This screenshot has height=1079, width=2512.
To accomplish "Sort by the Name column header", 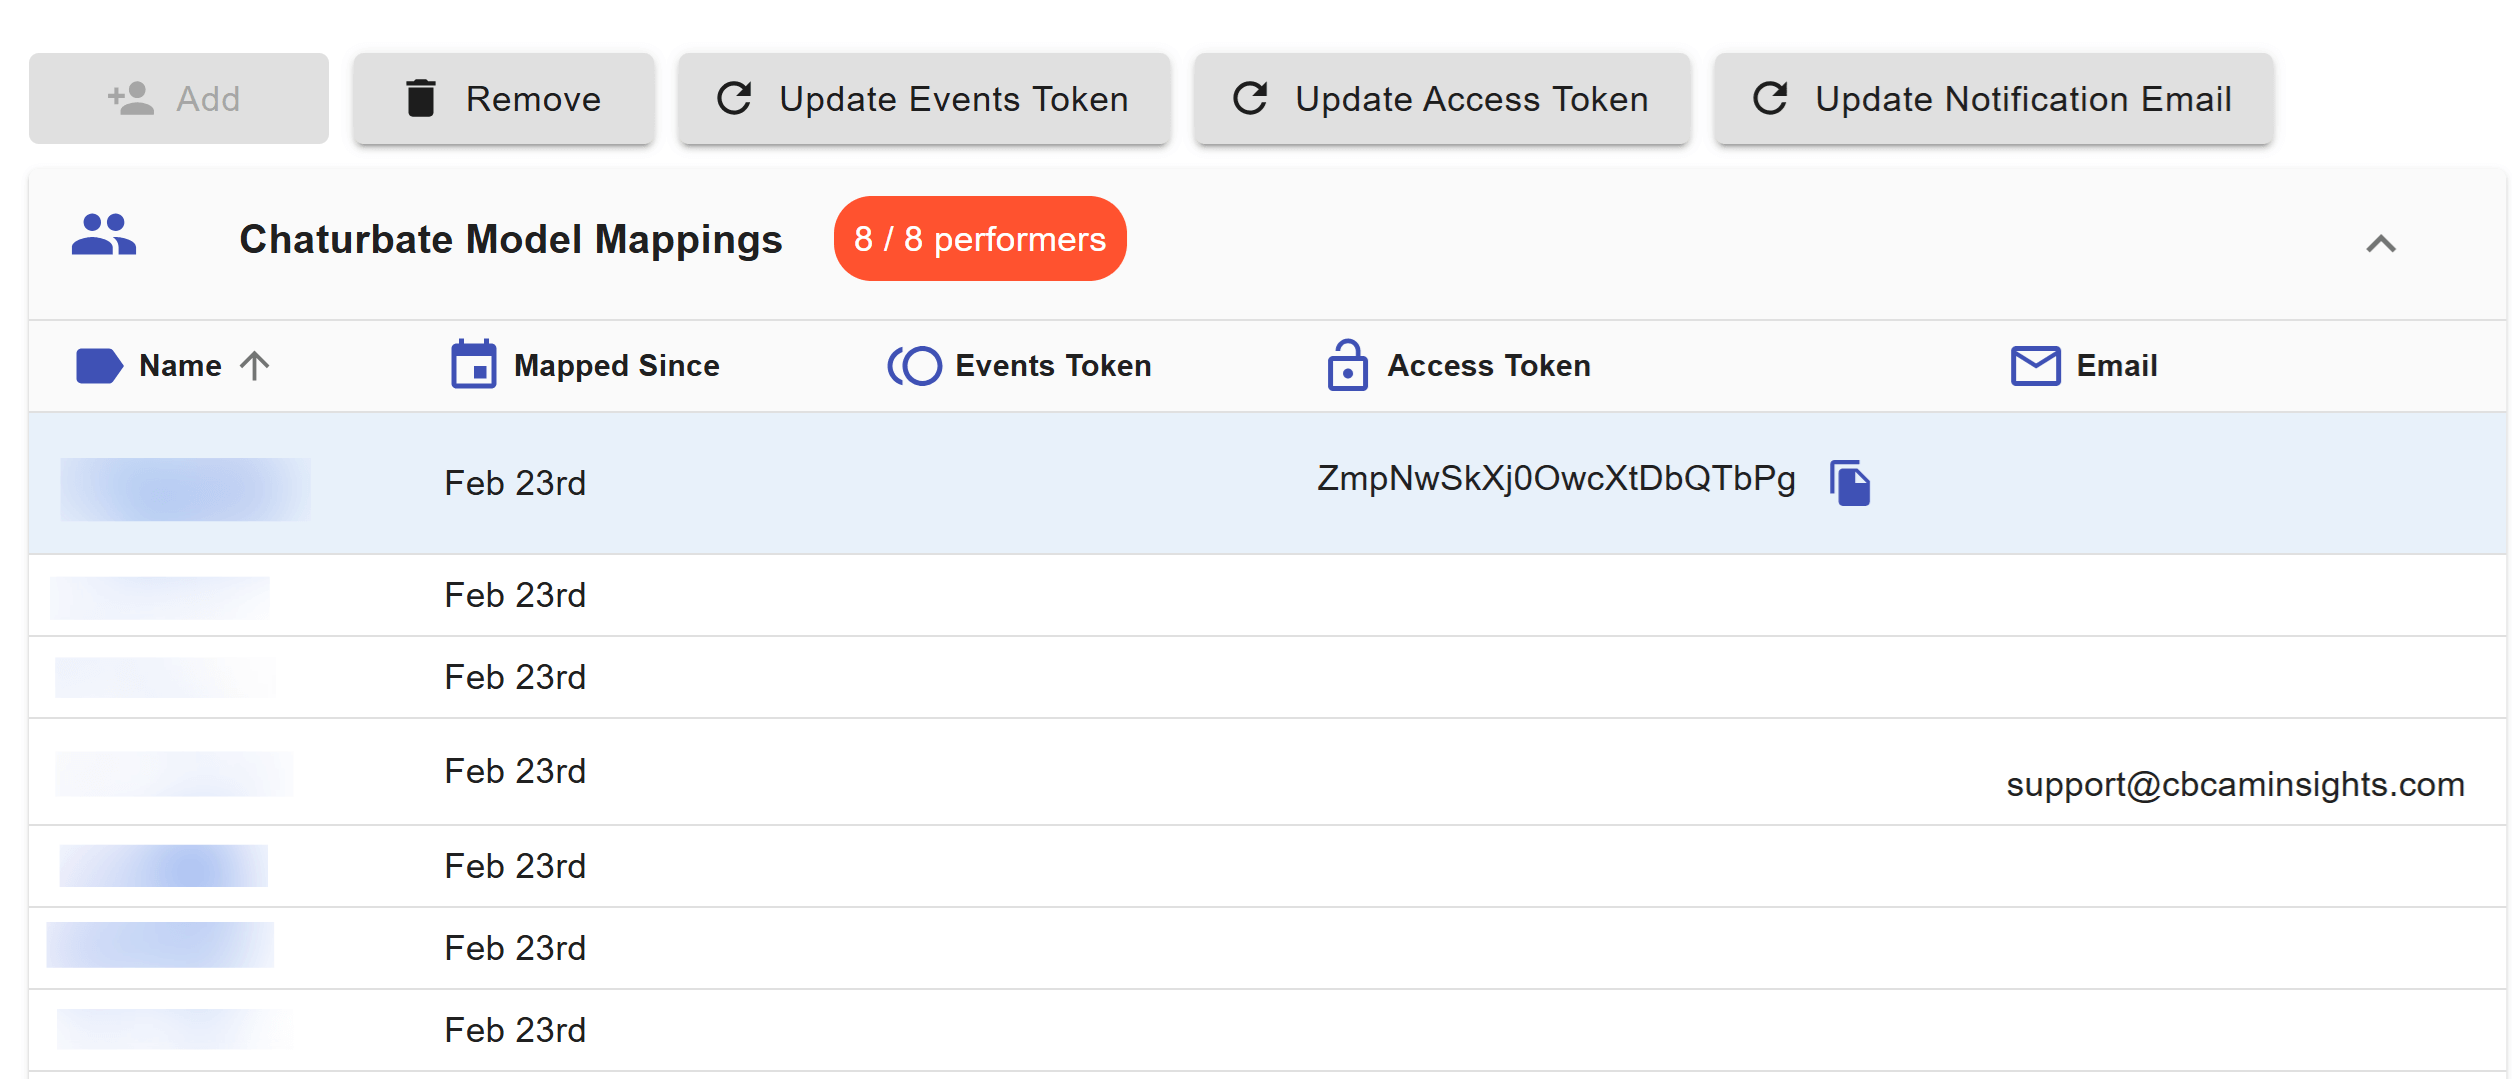I will tap(181, 366).
